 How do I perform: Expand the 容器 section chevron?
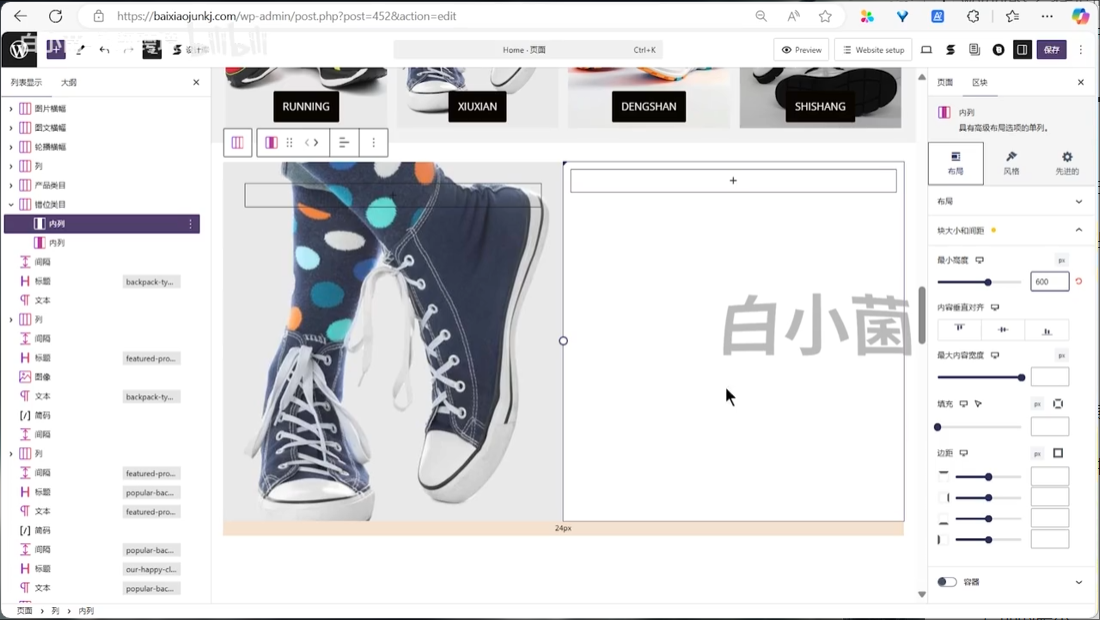tap(1079, 581)
